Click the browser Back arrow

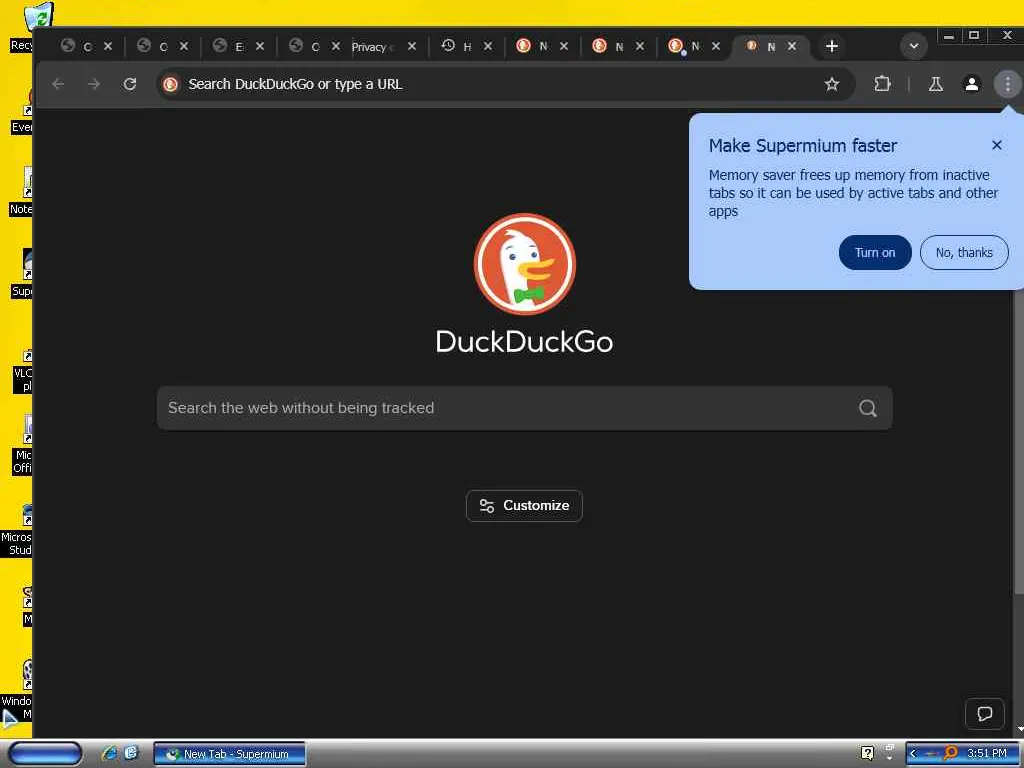(58, 84)
